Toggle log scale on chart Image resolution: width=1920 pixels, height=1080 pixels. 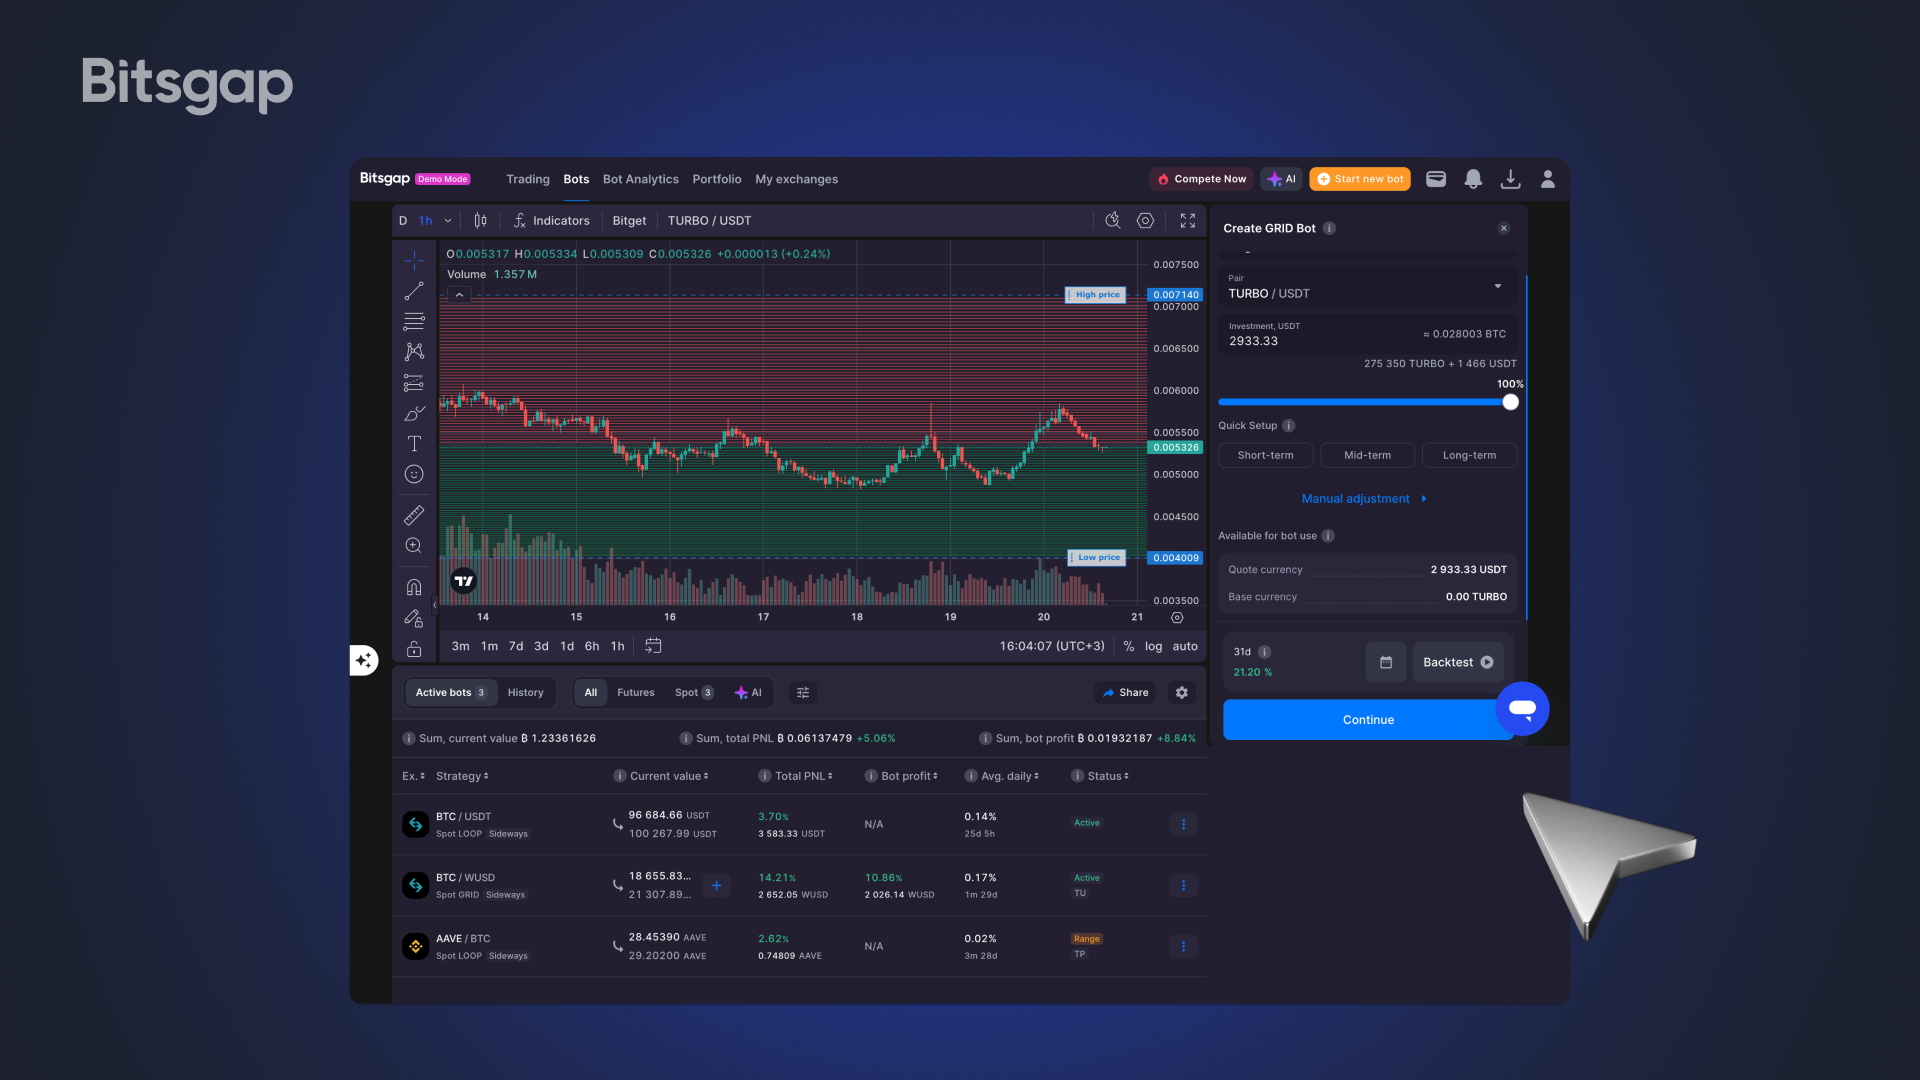coord(1153,646)
